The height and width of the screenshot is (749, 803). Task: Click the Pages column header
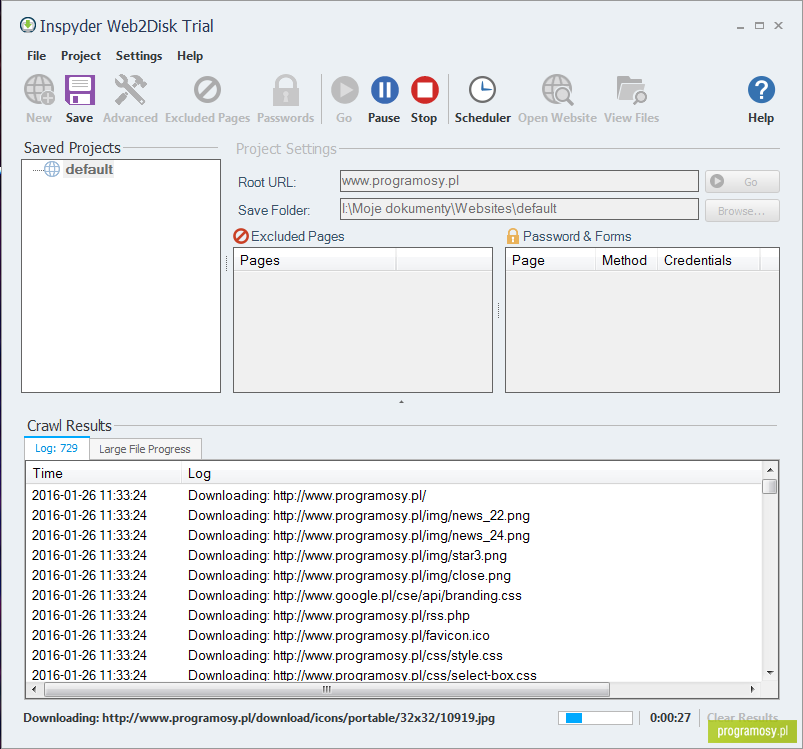(314, 260)
